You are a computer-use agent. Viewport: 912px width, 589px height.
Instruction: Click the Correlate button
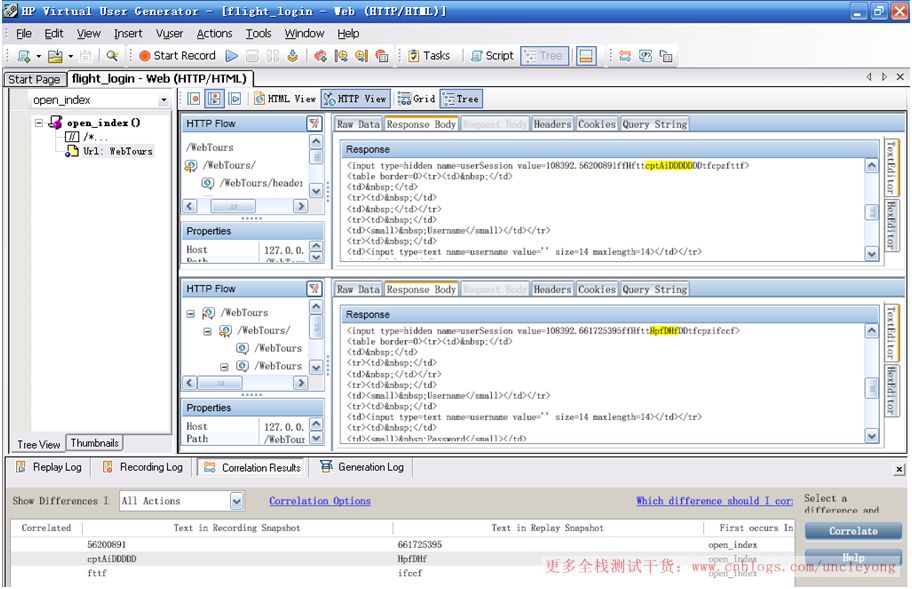point(853,531)
